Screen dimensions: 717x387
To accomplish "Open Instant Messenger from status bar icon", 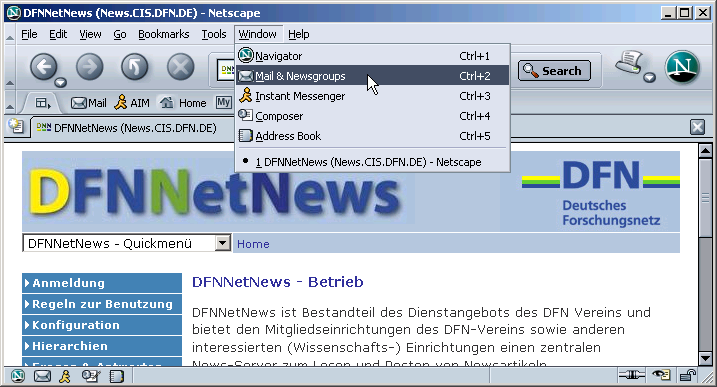I will pyautogui.click(x=65, y=376).
